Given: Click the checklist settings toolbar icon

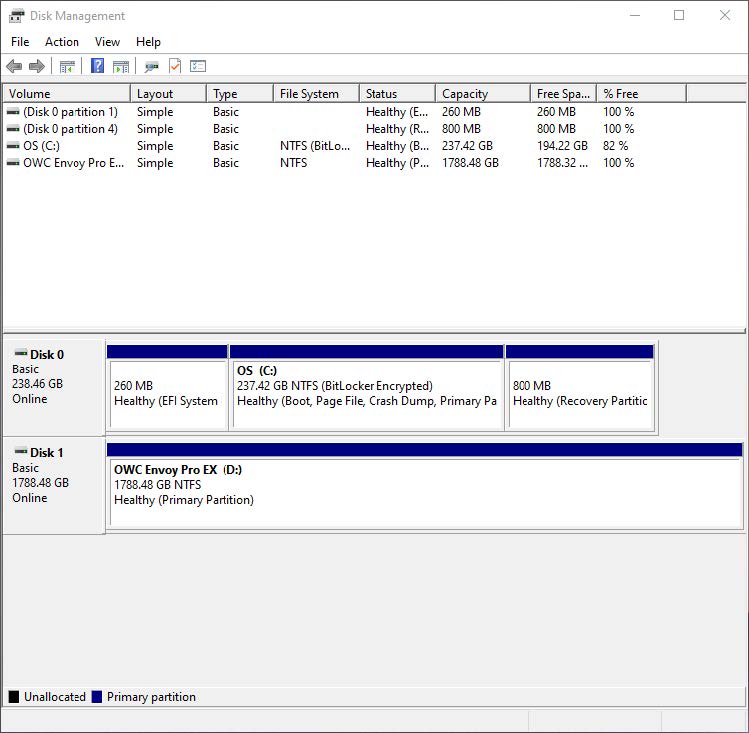Looking at the screenshot, I should (x=198, y=66).
